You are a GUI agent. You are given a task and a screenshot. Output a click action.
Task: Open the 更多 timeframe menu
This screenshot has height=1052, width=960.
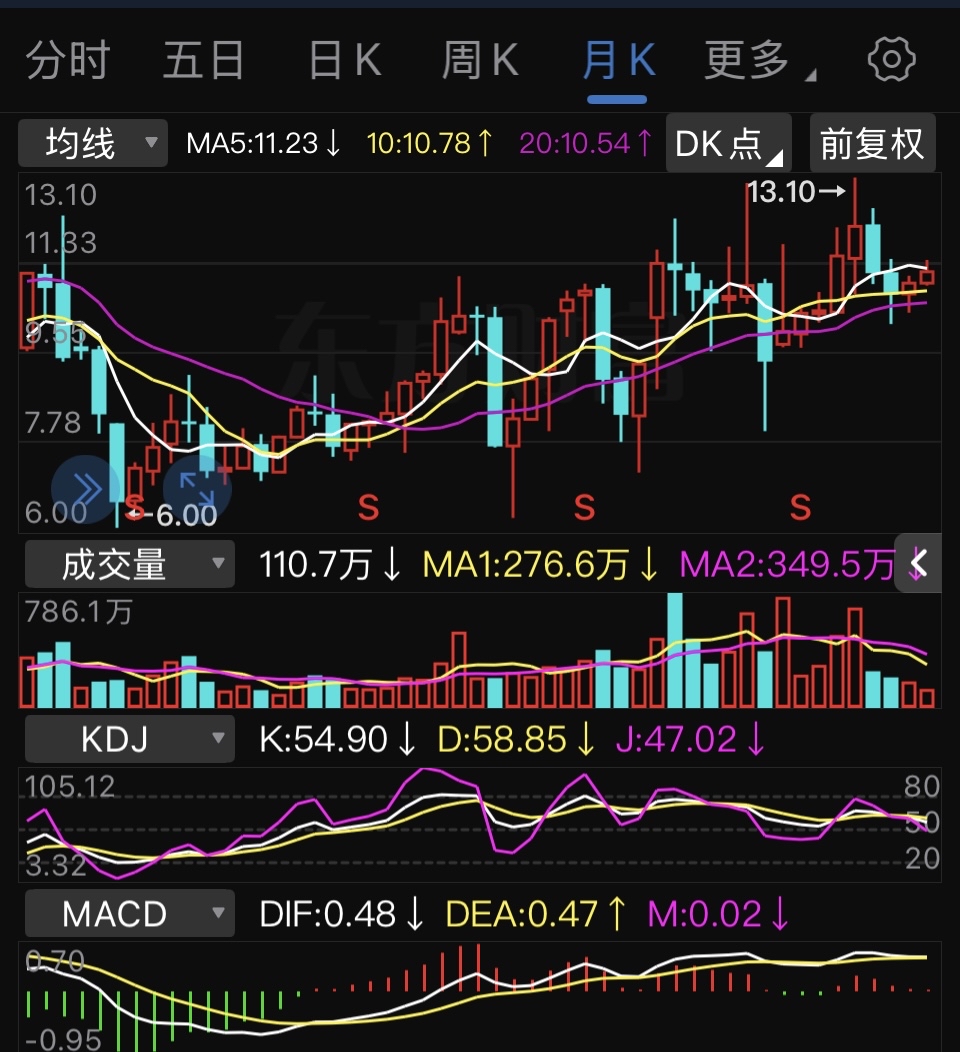point(759,60)
